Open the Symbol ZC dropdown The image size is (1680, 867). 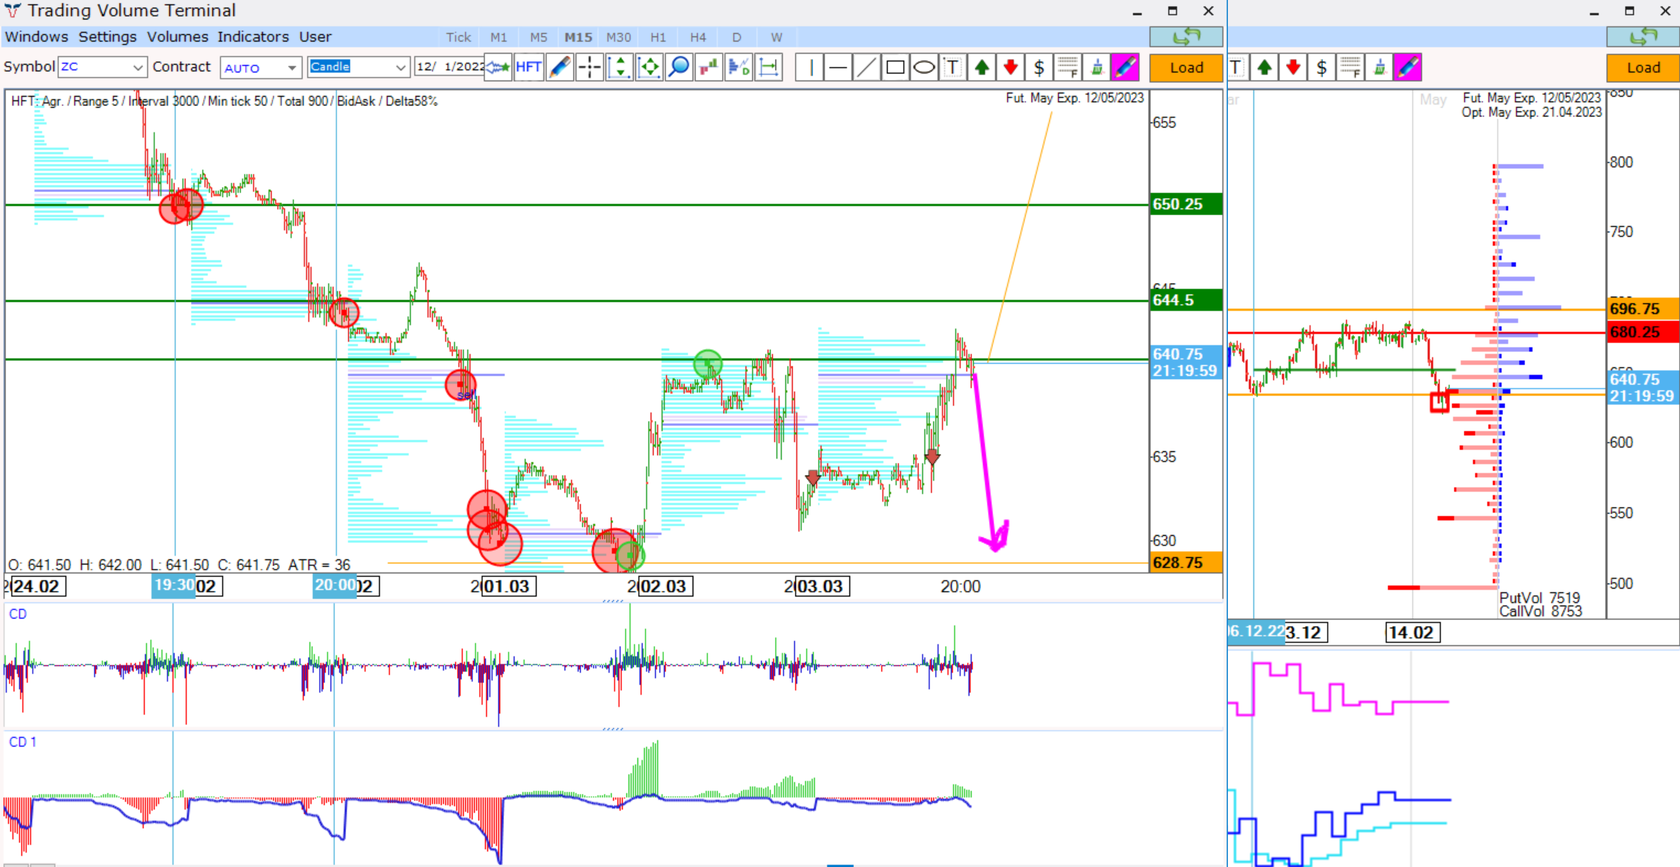102,67
